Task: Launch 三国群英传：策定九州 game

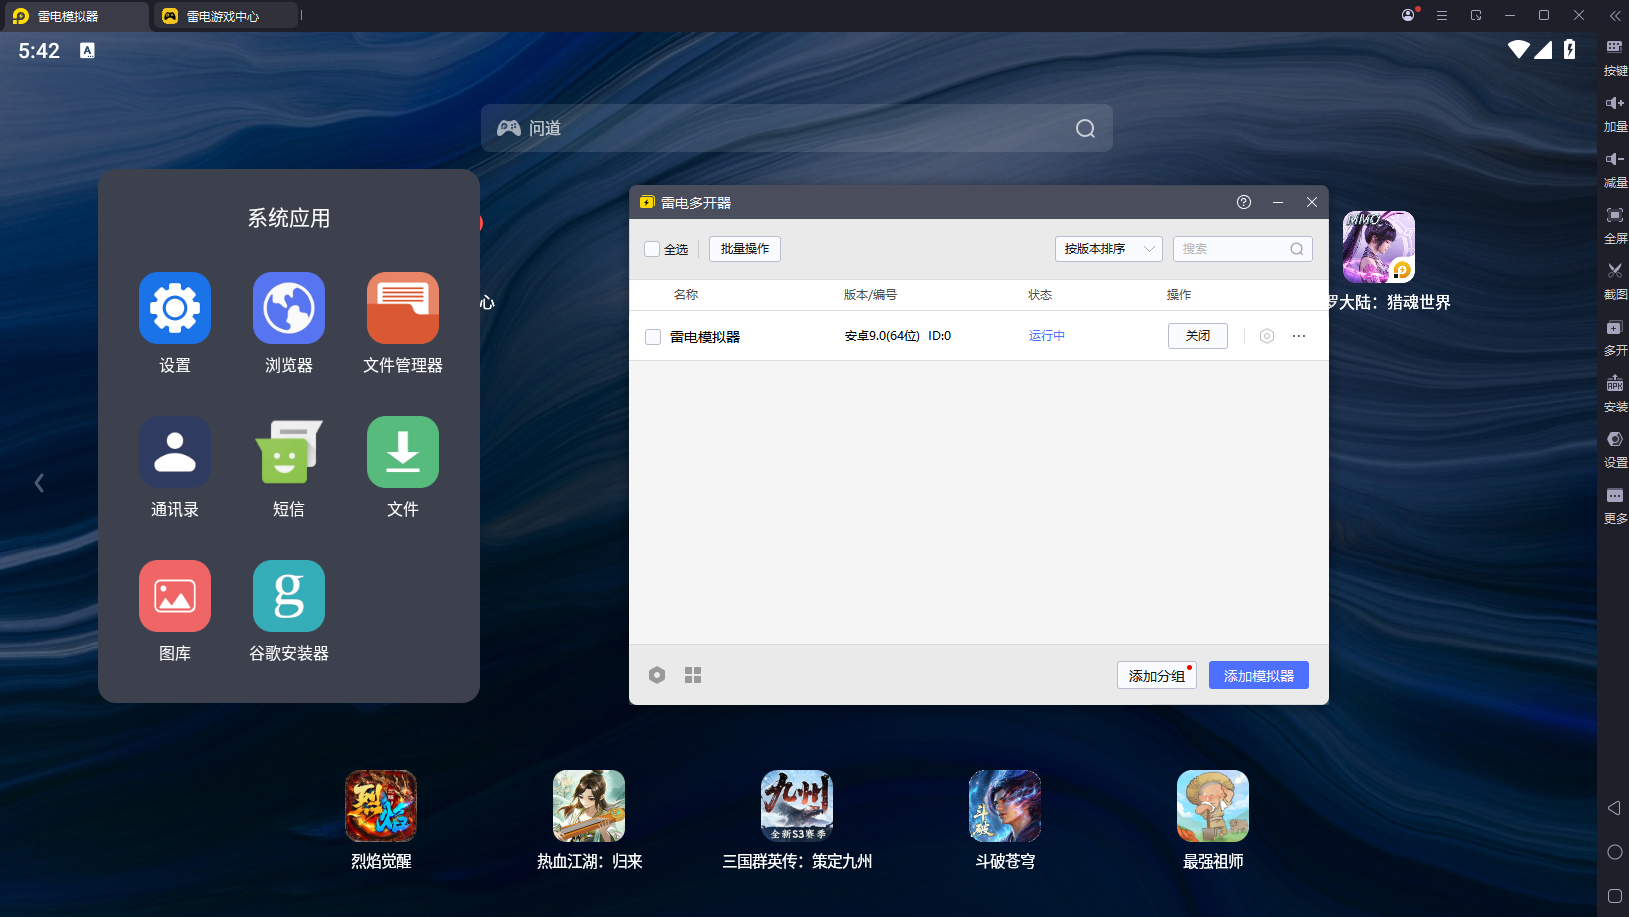Action: click(797, 806)
